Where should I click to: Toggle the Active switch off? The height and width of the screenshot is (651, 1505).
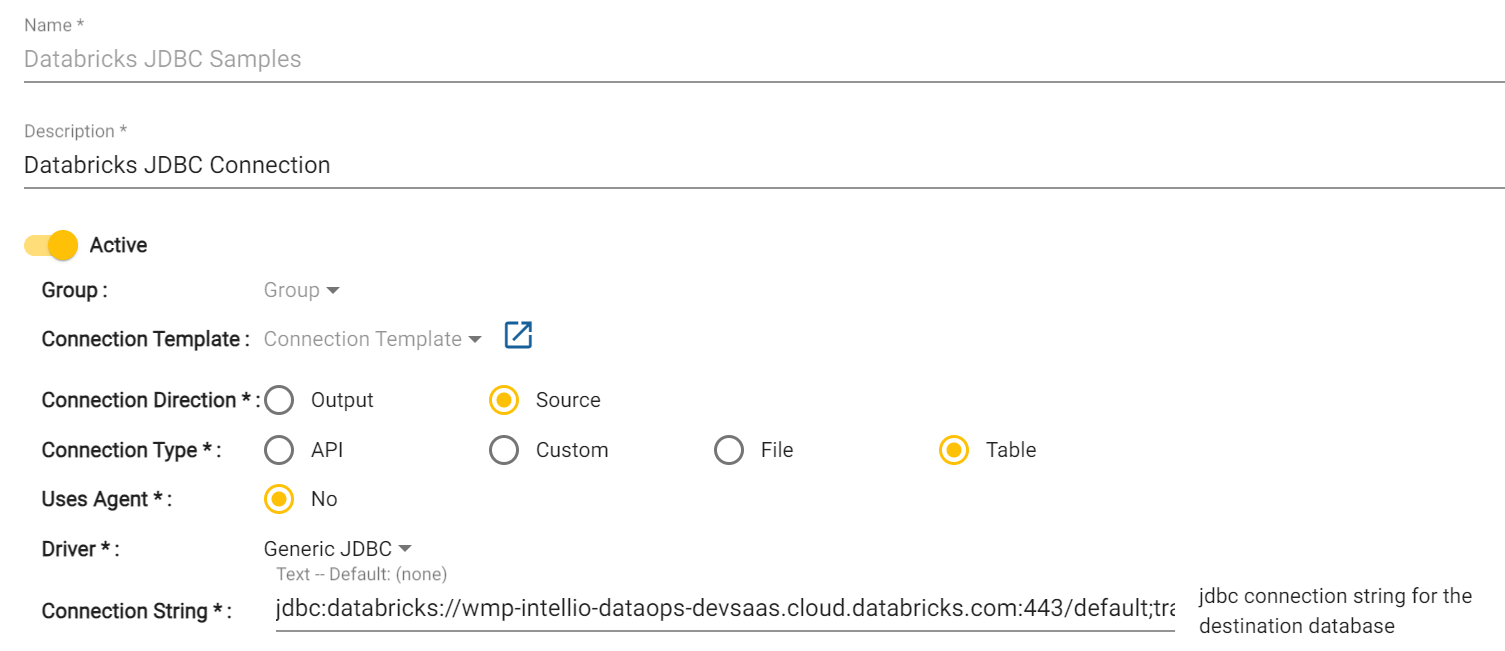pyautogui.click(x=52, y=245)
